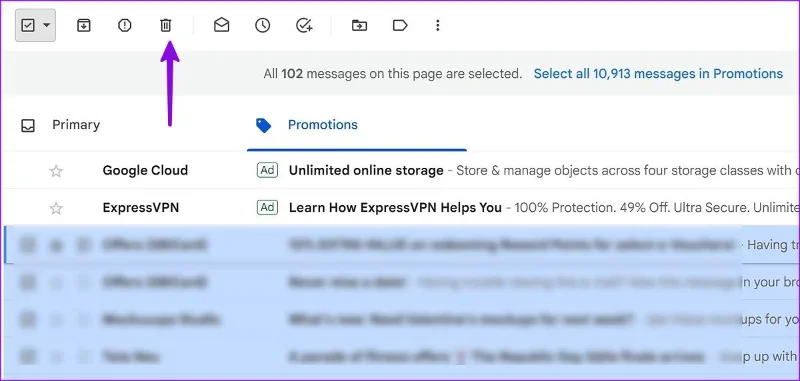Archive the selected messages
The image size is (800, 381).
click(x=84, y=25)
